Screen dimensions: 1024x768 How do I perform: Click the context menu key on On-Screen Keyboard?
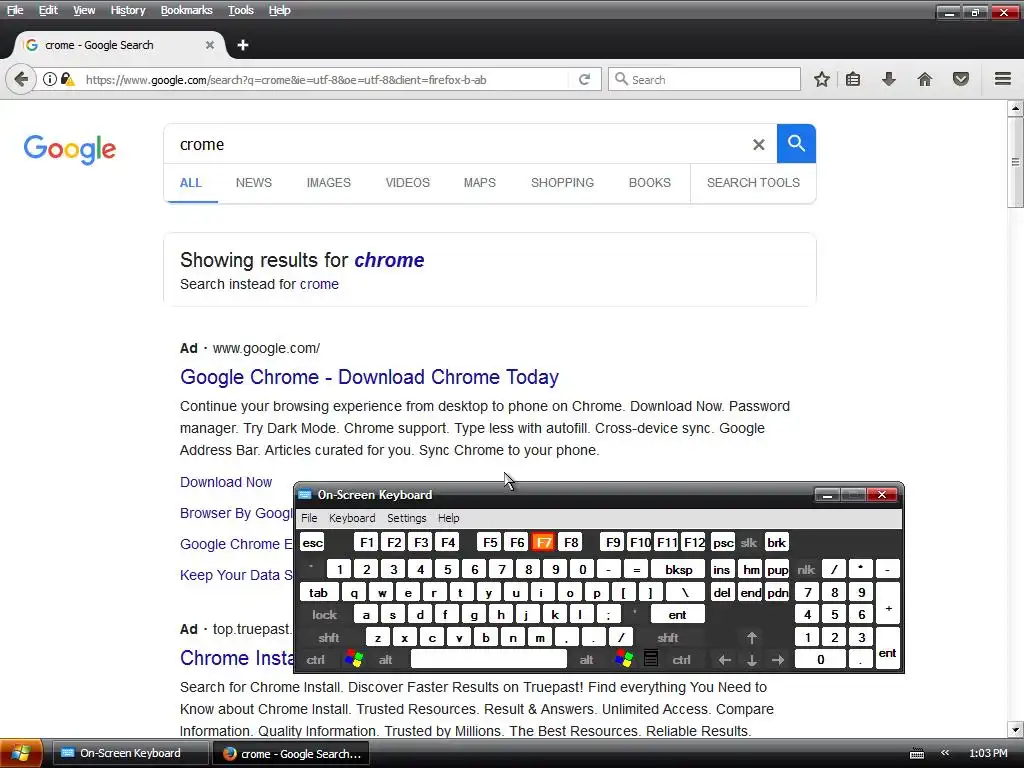pyautogui.click(x=650, y=659)
